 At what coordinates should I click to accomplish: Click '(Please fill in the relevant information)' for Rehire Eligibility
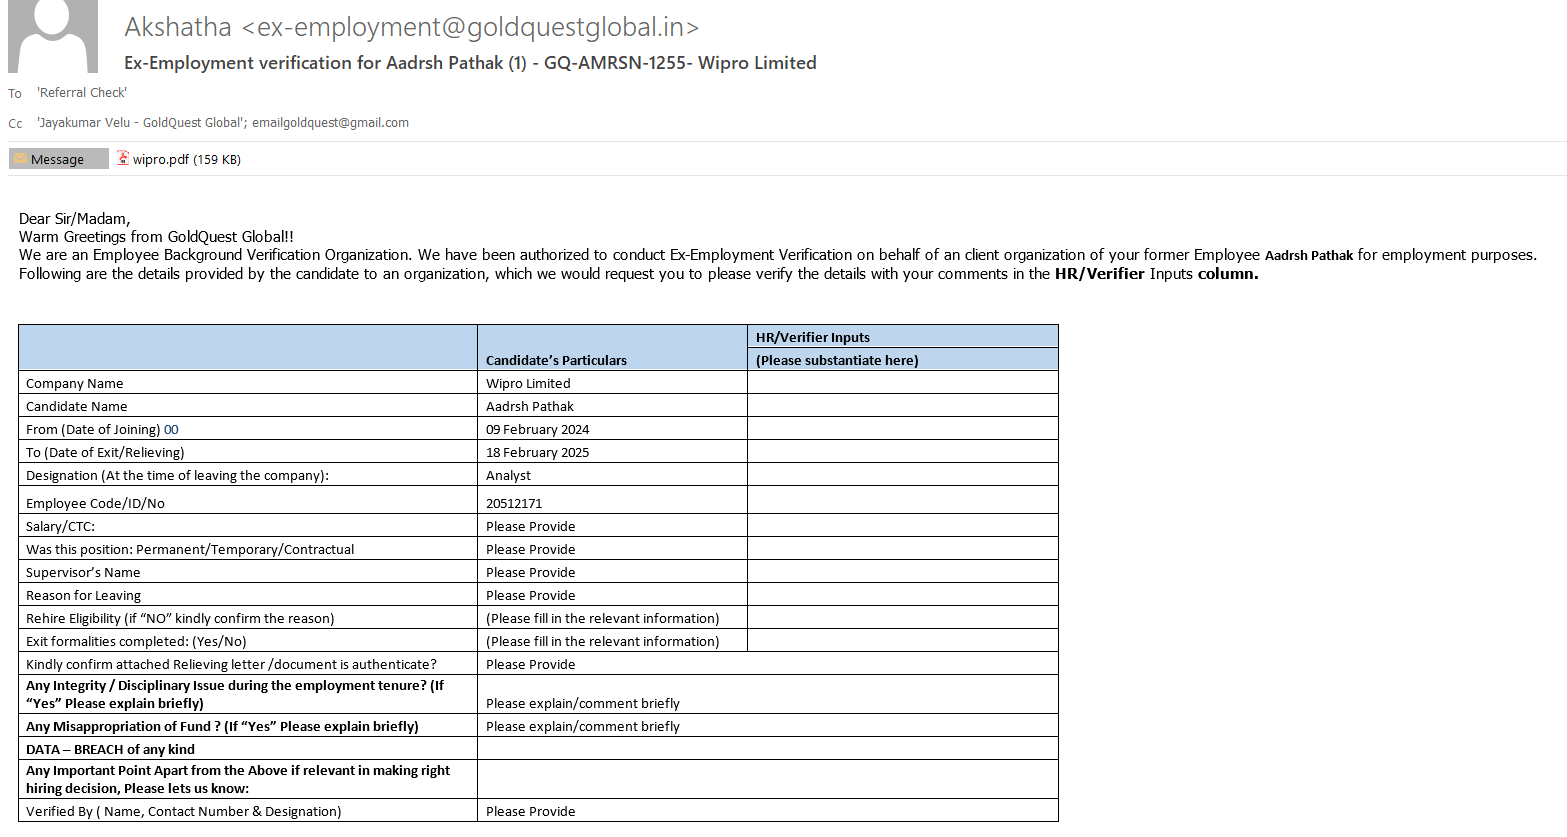(603, 618)
